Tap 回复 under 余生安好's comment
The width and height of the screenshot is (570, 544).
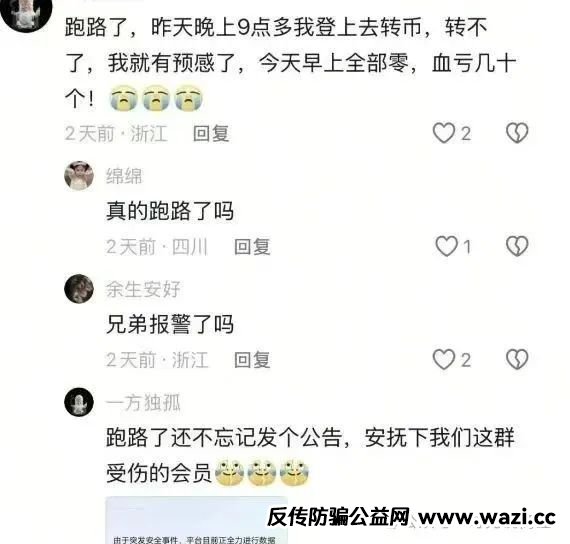(x=252, y=360)
